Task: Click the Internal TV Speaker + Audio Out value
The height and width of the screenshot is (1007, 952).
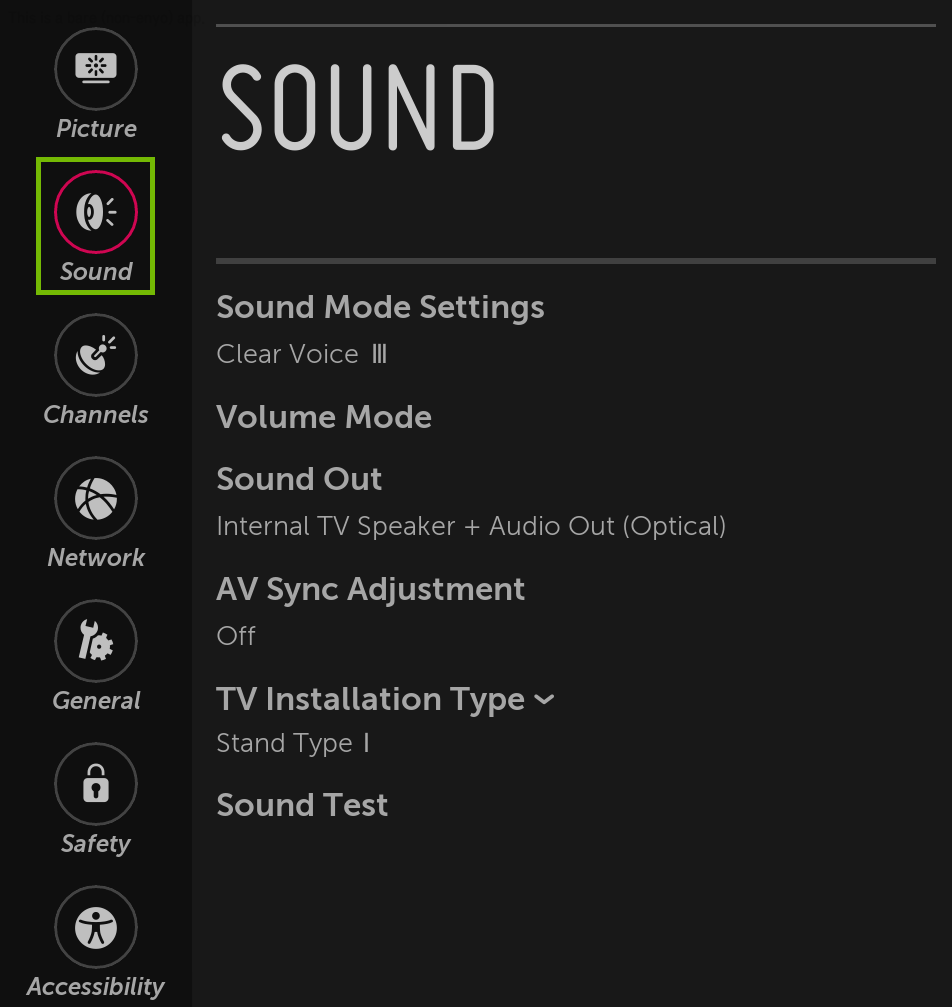Action: 471,526
